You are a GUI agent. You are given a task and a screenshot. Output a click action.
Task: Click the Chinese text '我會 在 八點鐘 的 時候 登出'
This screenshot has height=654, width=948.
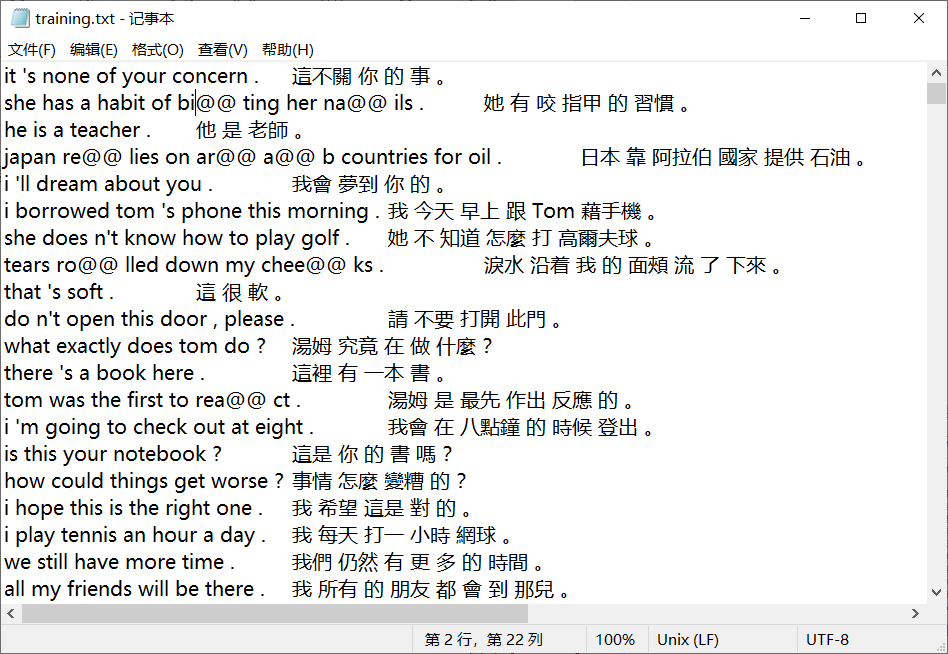tap(513, 427)
